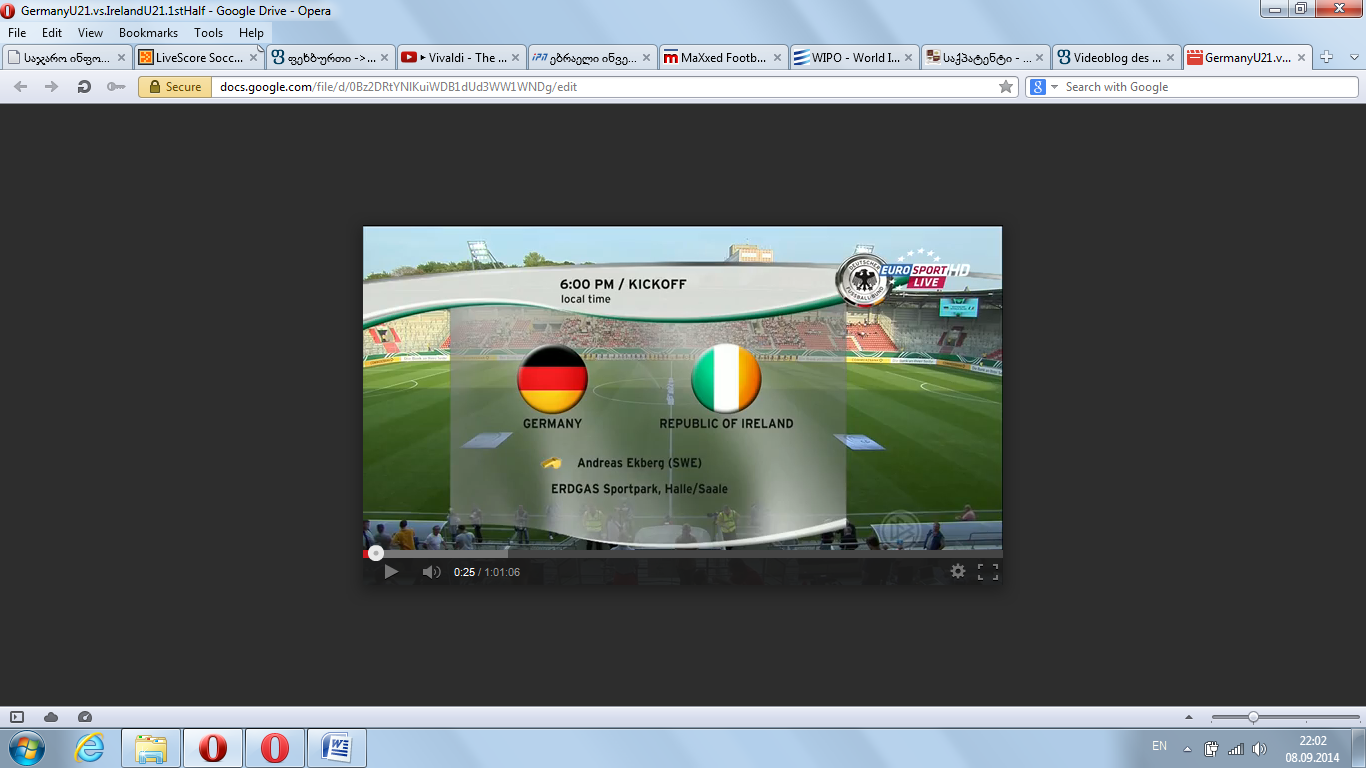Screen dimensions: 1366x768
Task: Go forward to the next page
Action: [x=51, y=87]
